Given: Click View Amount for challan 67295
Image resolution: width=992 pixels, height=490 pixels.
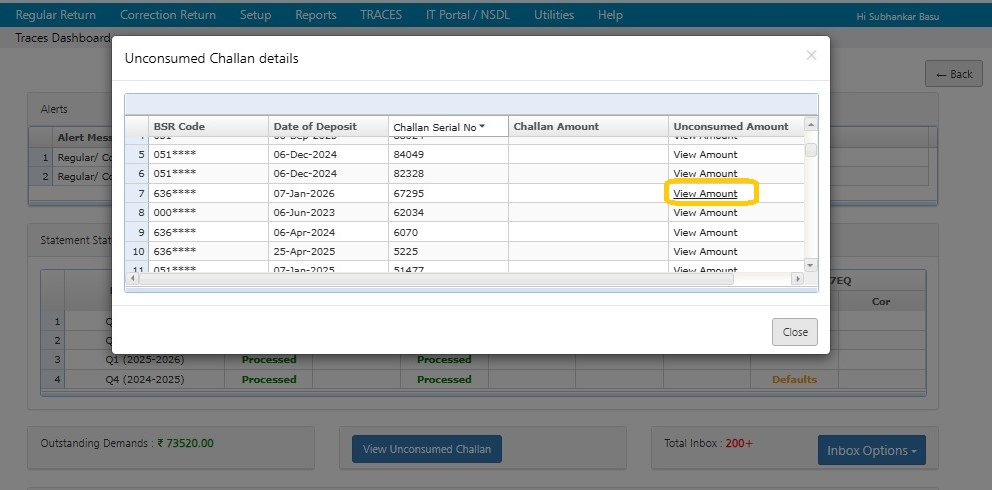Looking at the screenshot, I should (x=705, y=193).
